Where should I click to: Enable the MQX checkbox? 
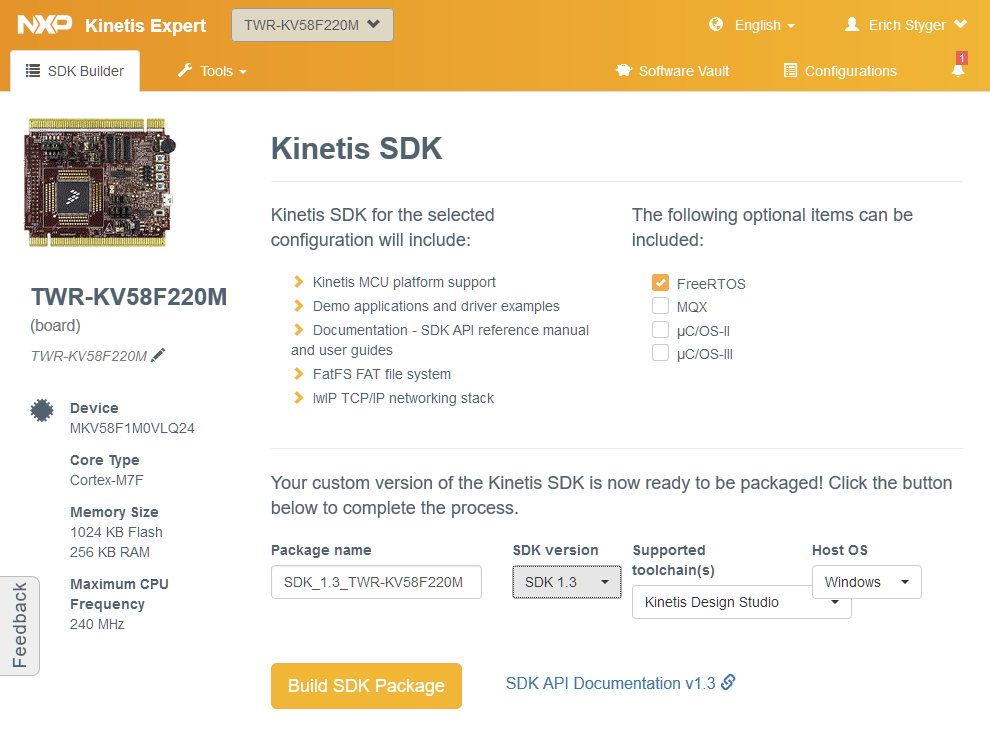point(660,307)
